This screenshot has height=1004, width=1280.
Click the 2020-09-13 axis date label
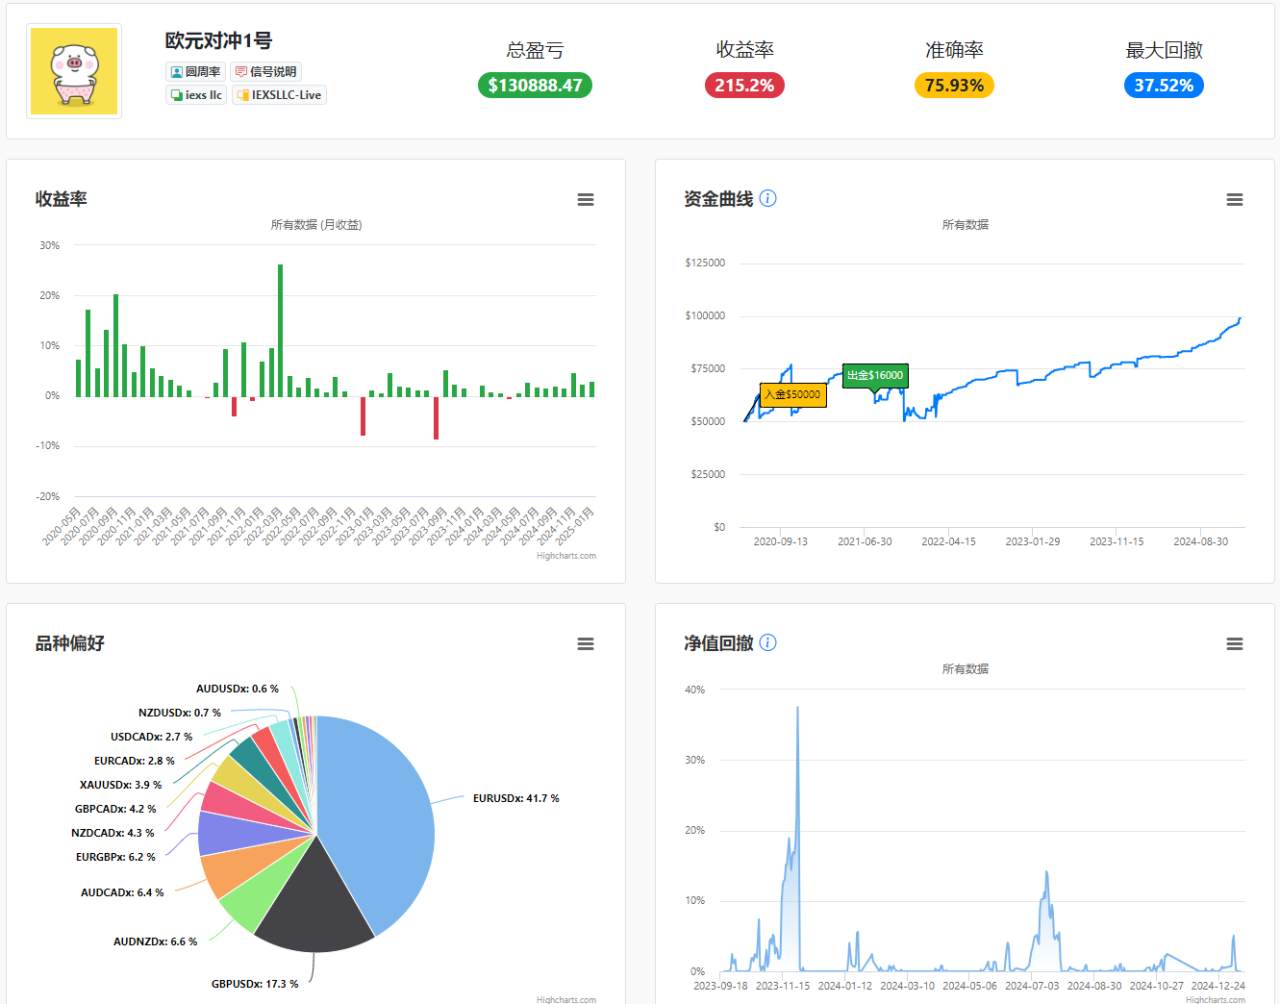781,541
